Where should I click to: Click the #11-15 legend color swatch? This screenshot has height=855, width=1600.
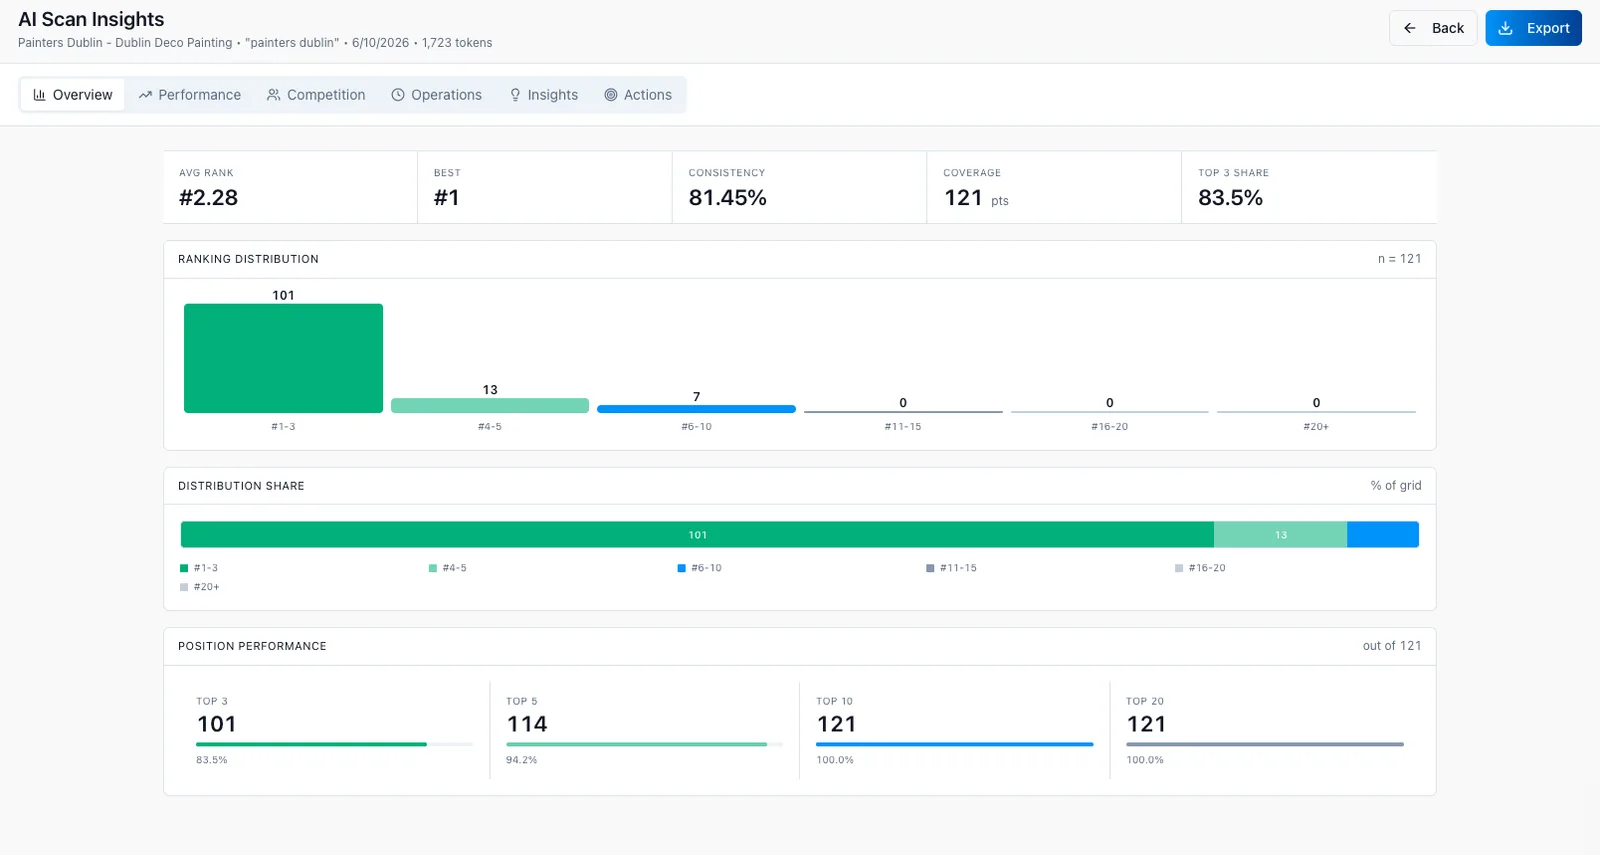(930, 568)
